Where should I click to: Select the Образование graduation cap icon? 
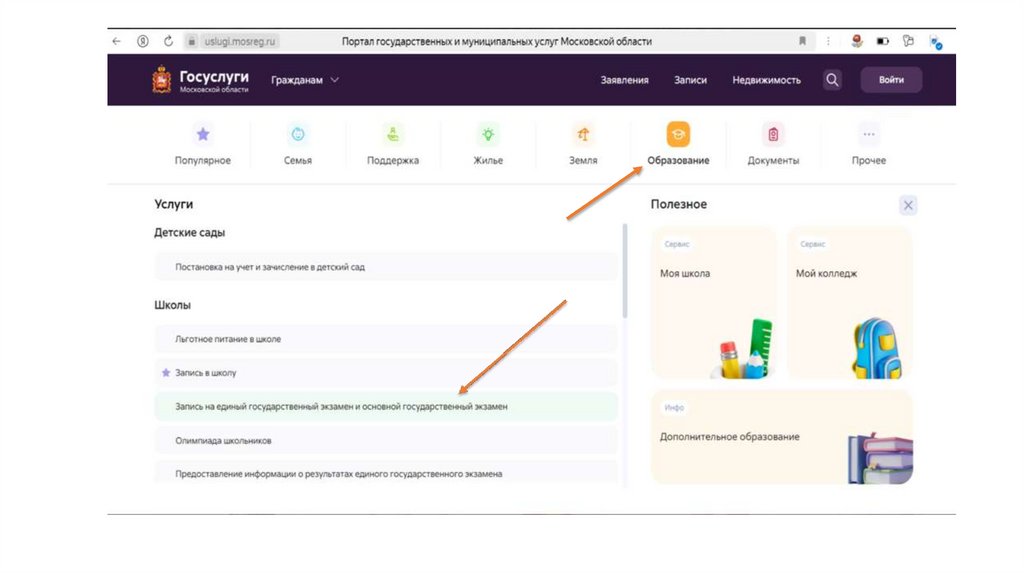tap(678, 135)
